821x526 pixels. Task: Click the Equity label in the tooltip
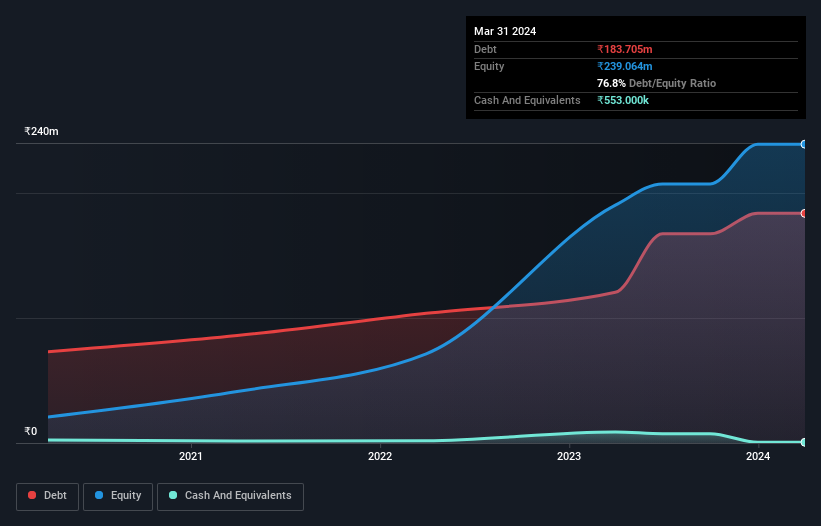coord(489,66)
